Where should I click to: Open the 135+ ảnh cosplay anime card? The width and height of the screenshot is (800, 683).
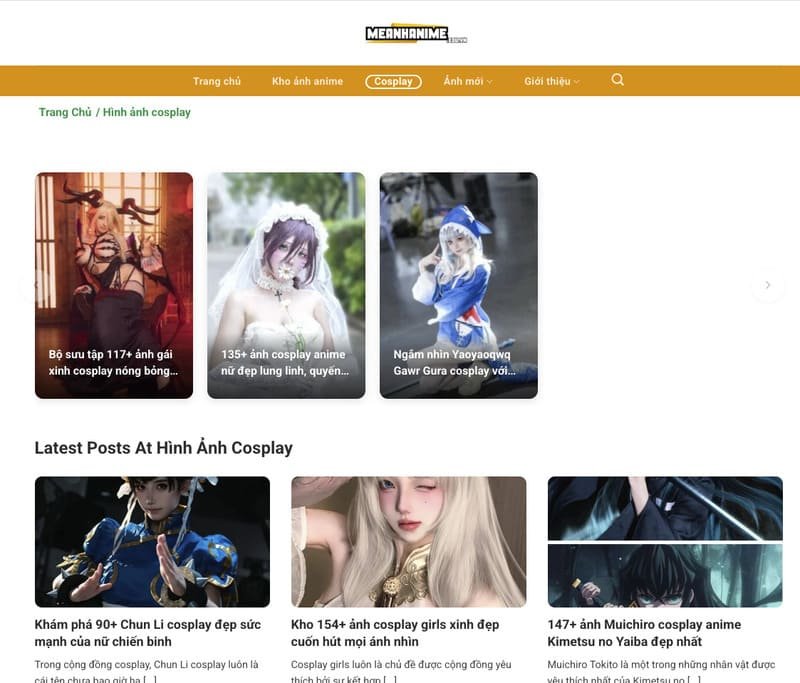click(286, 285)
